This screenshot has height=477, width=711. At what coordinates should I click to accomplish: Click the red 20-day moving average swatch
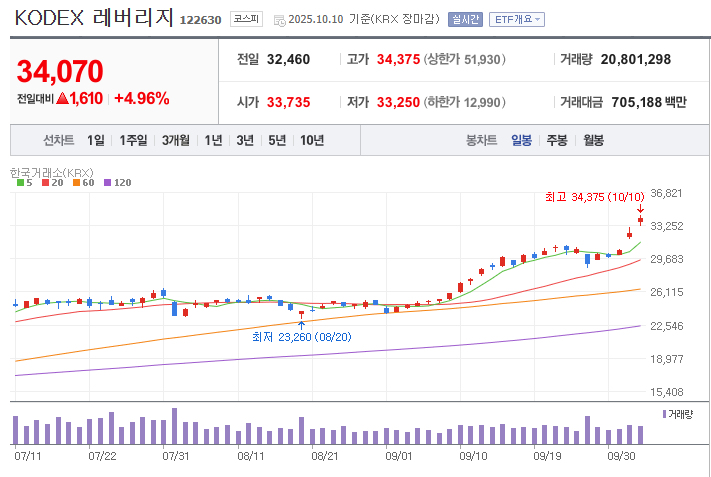coord(45,183)
